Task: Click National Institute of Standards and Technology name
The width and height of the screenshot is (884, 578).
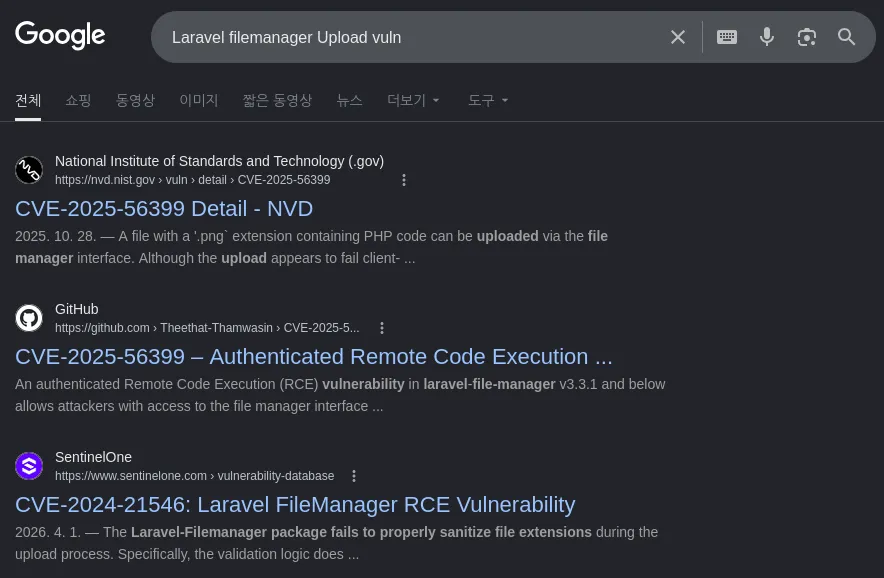Action: [219, 161]
